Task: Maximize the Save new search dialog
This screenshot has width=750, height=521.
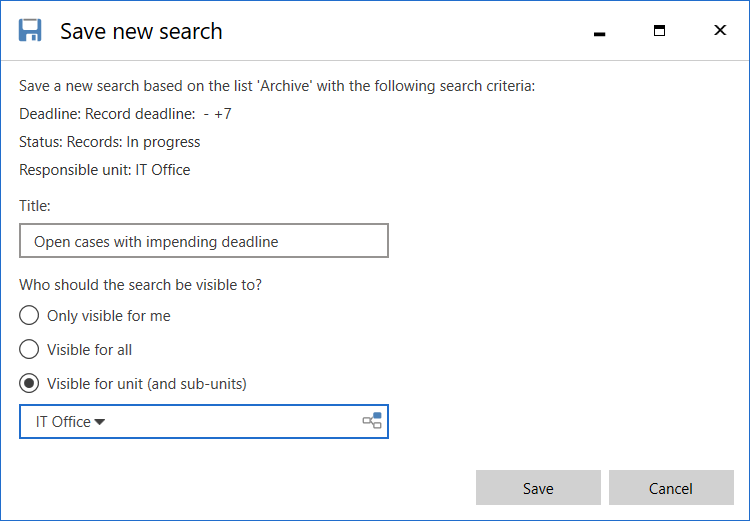Action: click(x=660, y=31)
